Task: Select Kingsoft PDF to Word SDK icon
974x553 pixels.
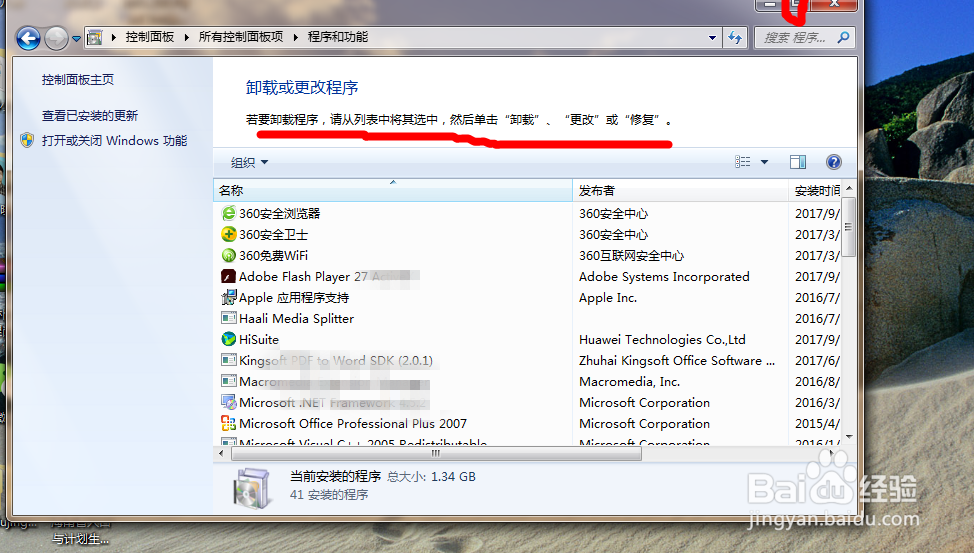Action: 229,360
